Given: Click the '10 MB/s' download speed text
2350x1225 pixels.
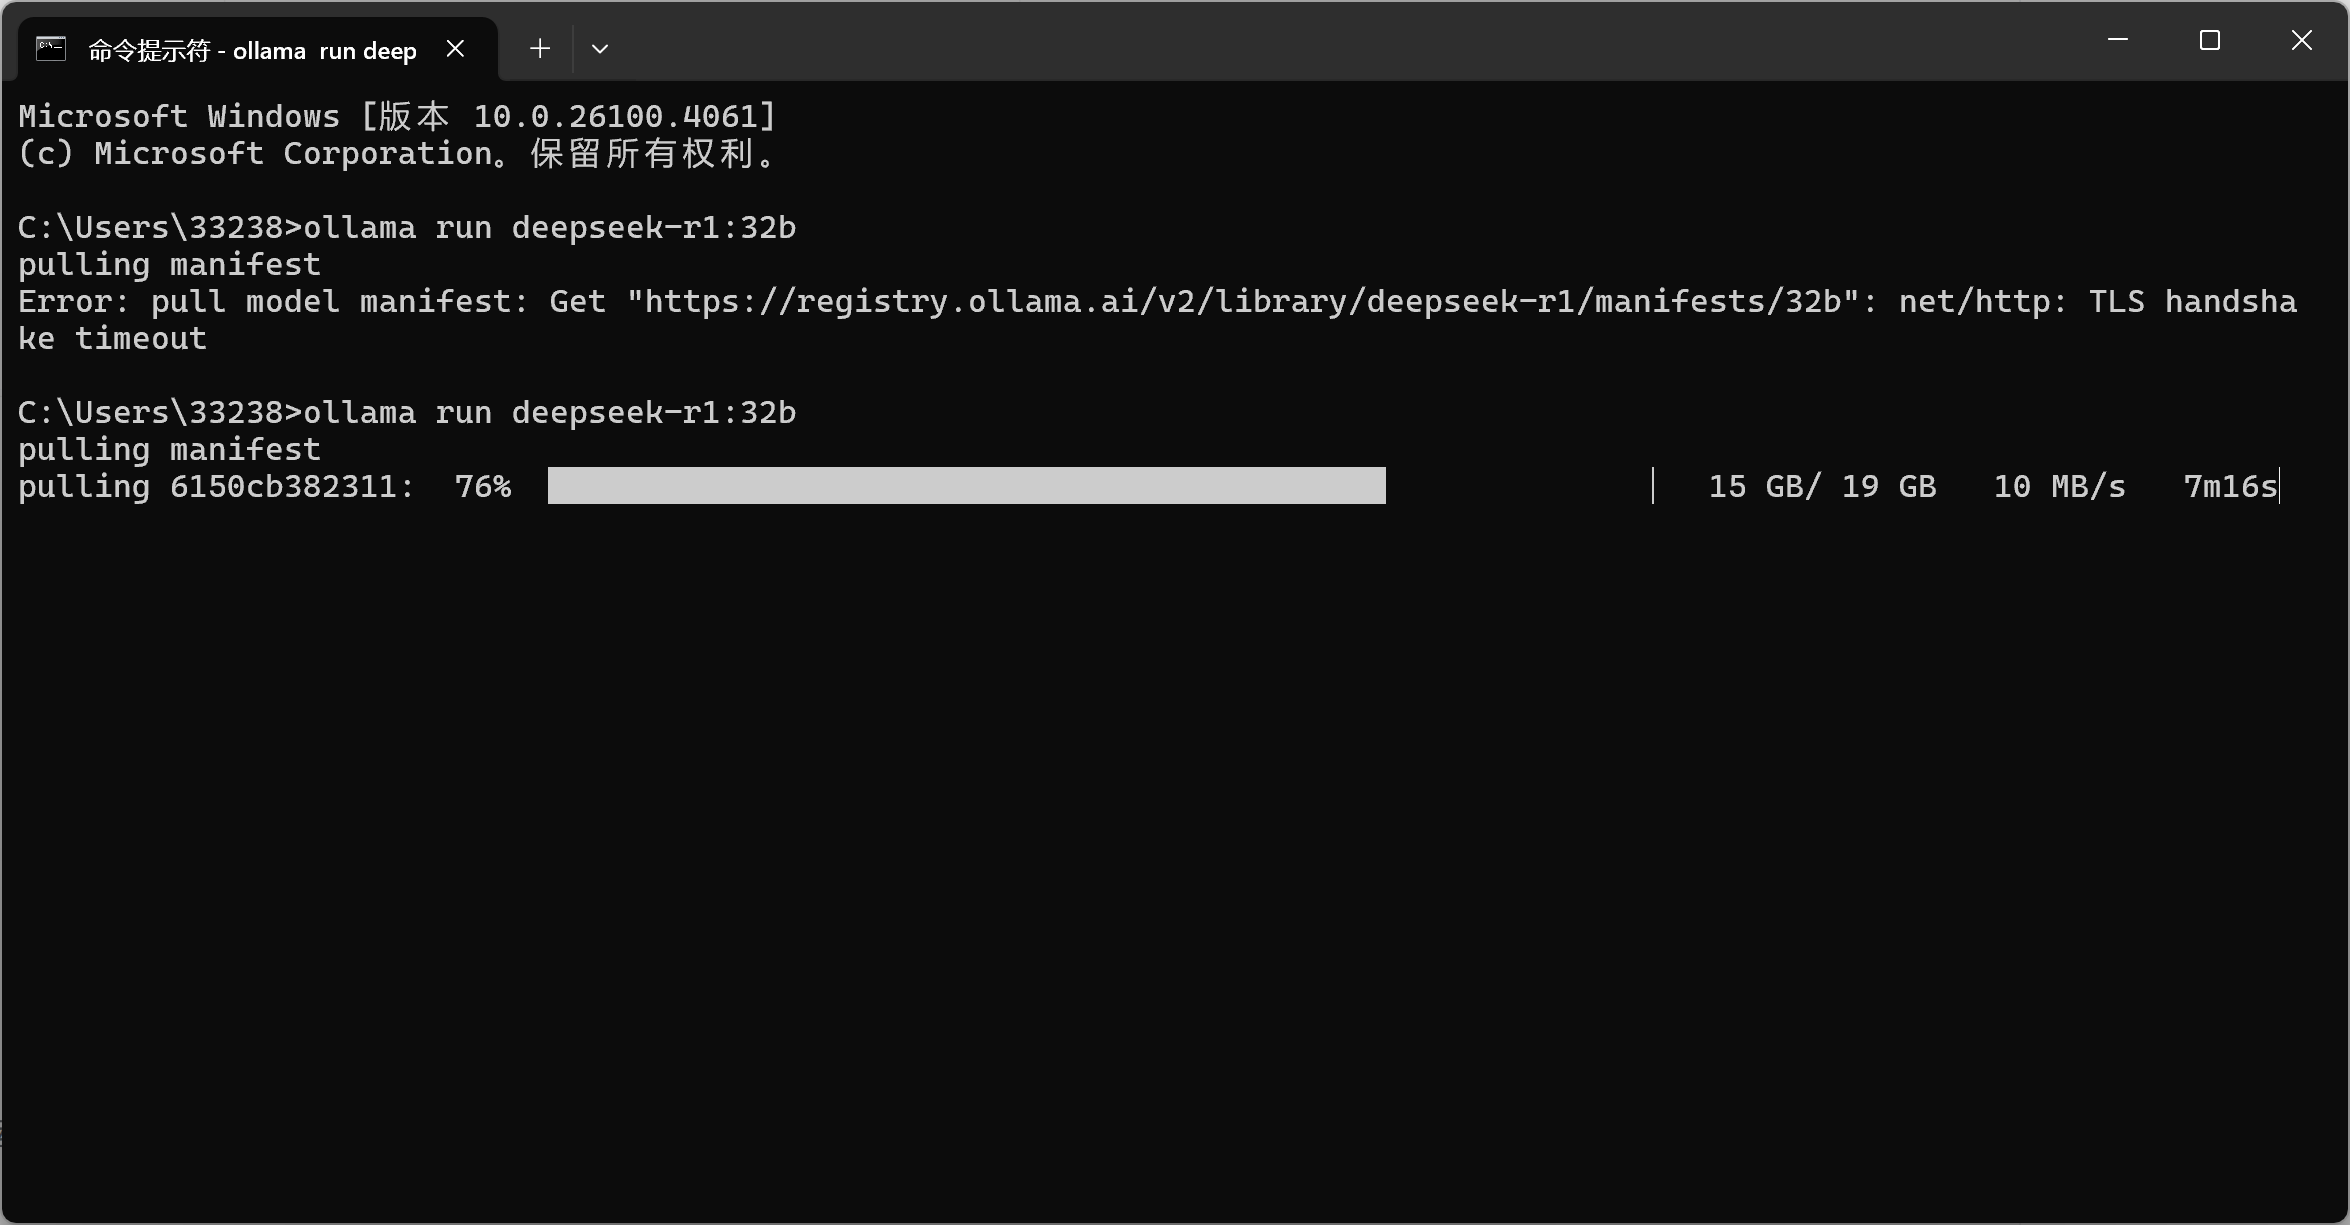Looking at the screenshot, I should [2059, 486].
